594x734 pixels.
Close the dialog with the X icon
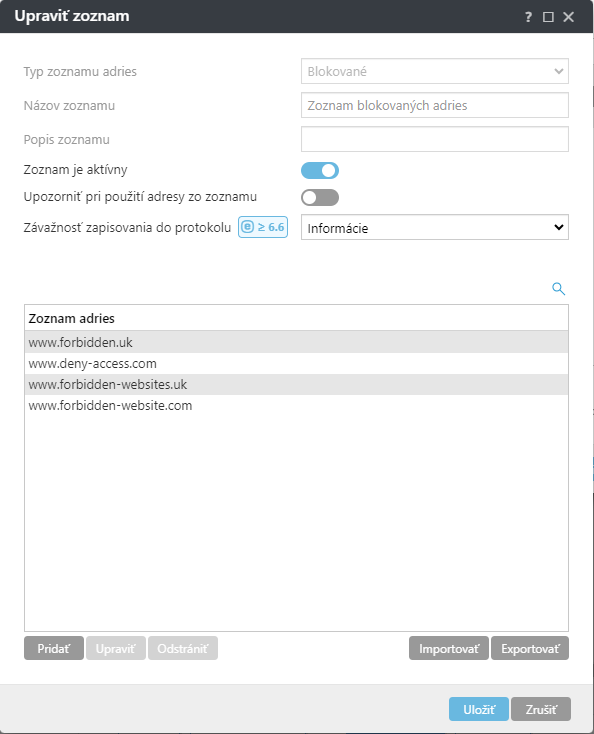coord(568,17)
